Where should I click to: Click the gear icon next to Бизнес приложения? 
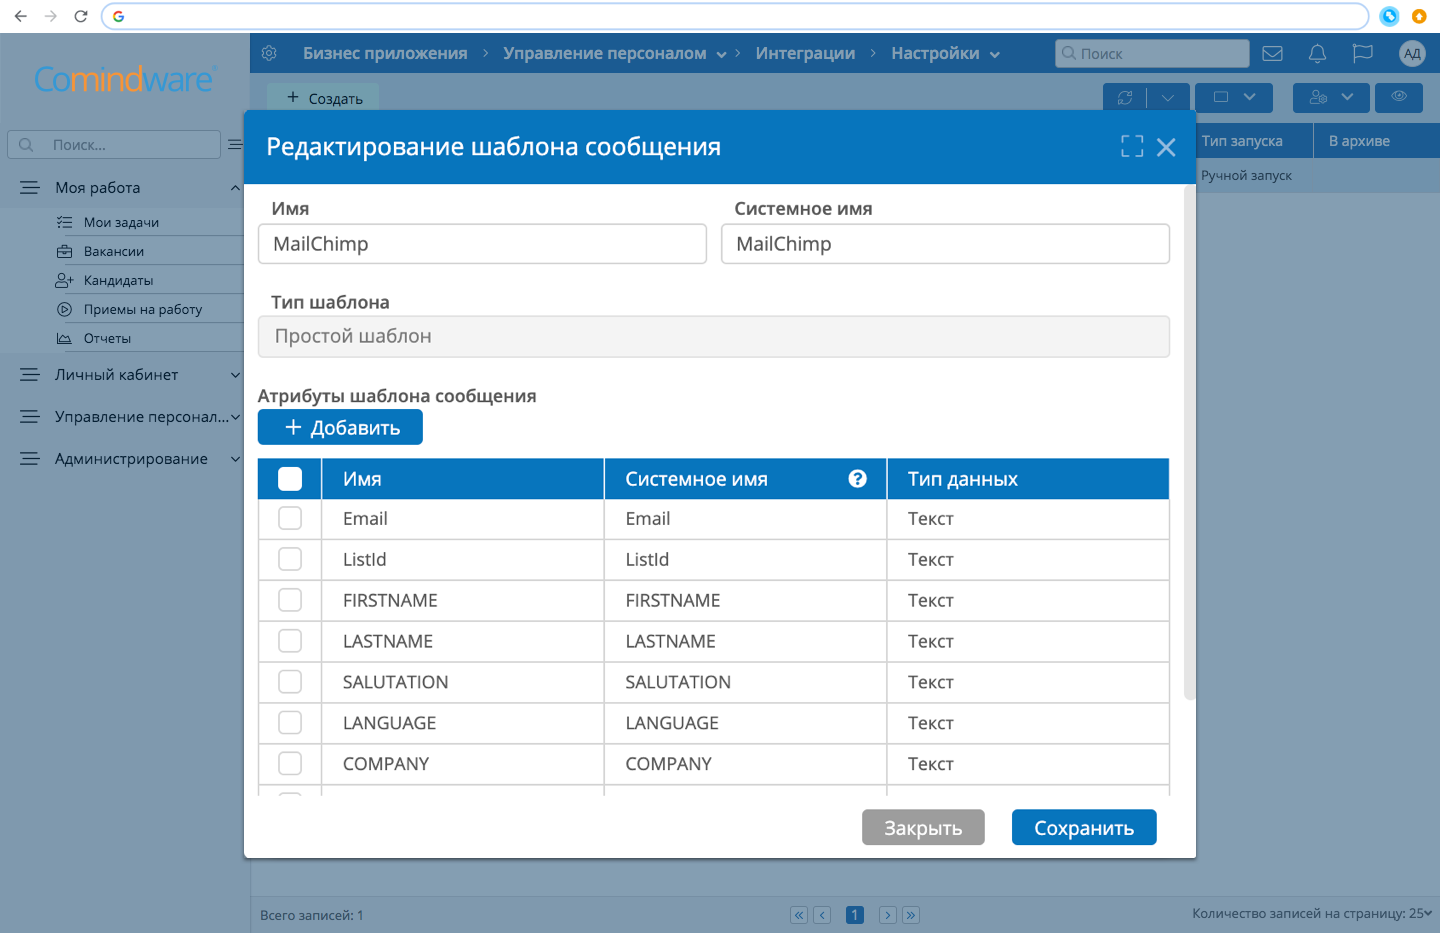(268, 53)
